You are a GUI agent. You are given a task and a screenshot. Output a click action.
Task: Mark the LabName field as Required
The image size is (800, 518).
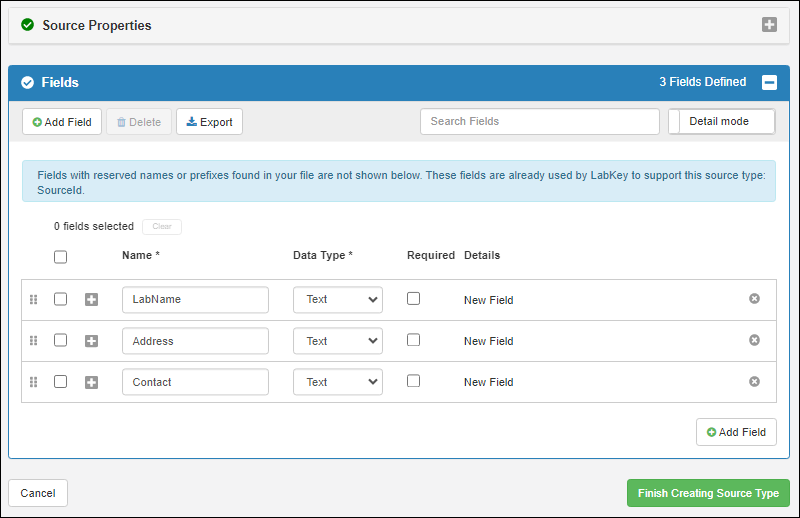[x=414, y=299]
